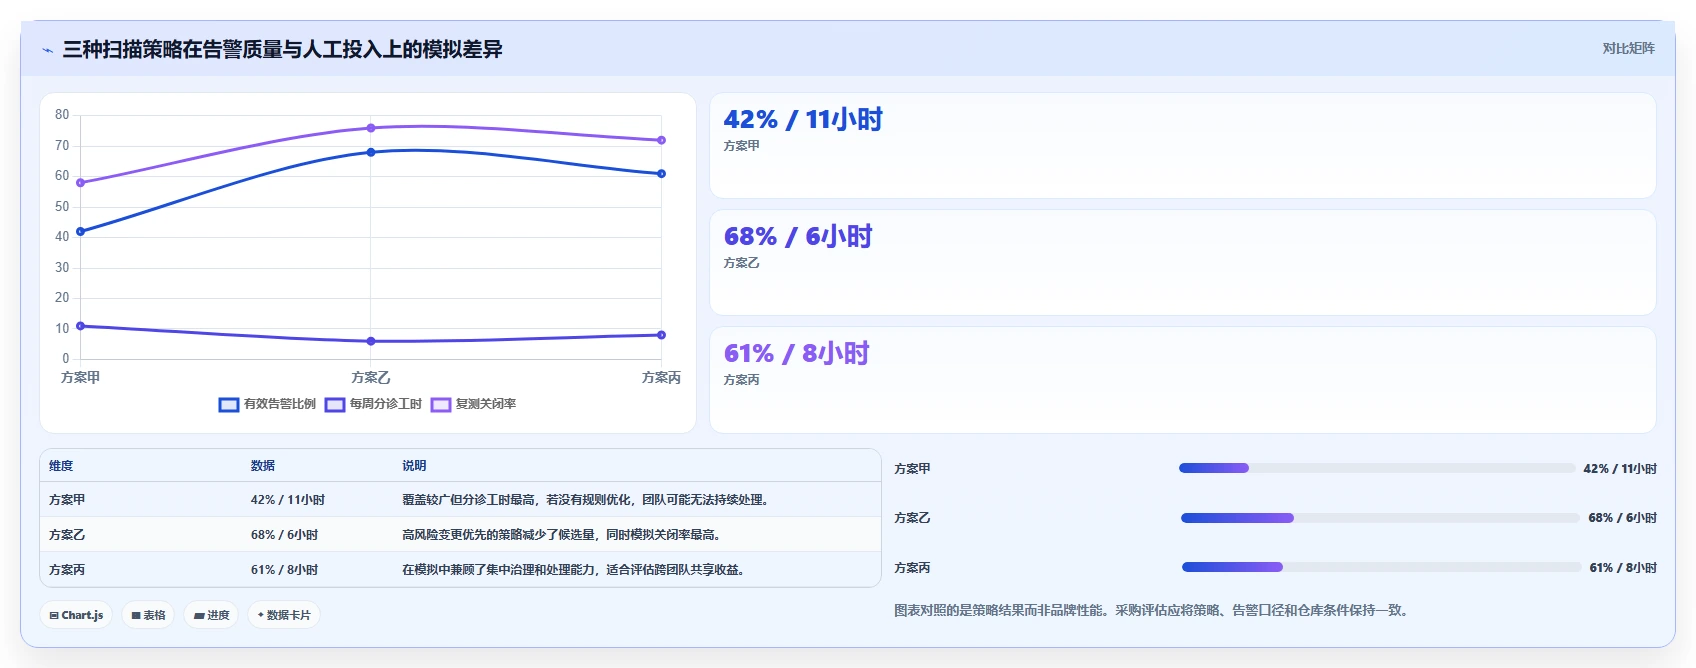Click 68% / 6小时 beside the progress bar
This screenshot has width=1696, height=668.
1622,518
